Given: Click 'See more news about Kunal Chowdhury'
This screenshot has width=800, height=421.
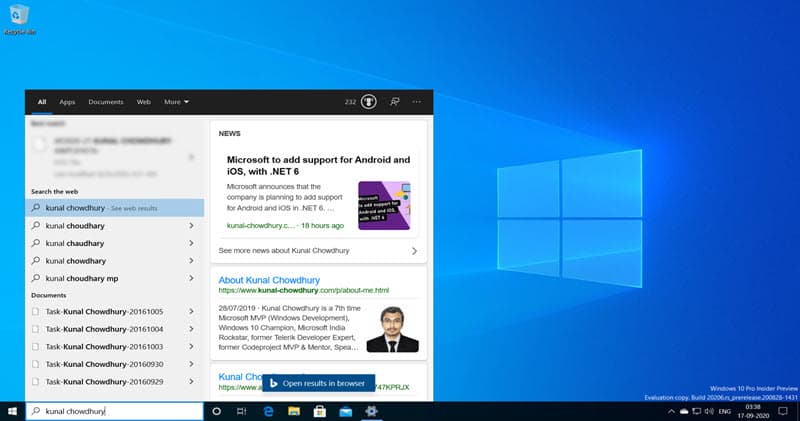Looking at the screenshot, I should [284, 251].
